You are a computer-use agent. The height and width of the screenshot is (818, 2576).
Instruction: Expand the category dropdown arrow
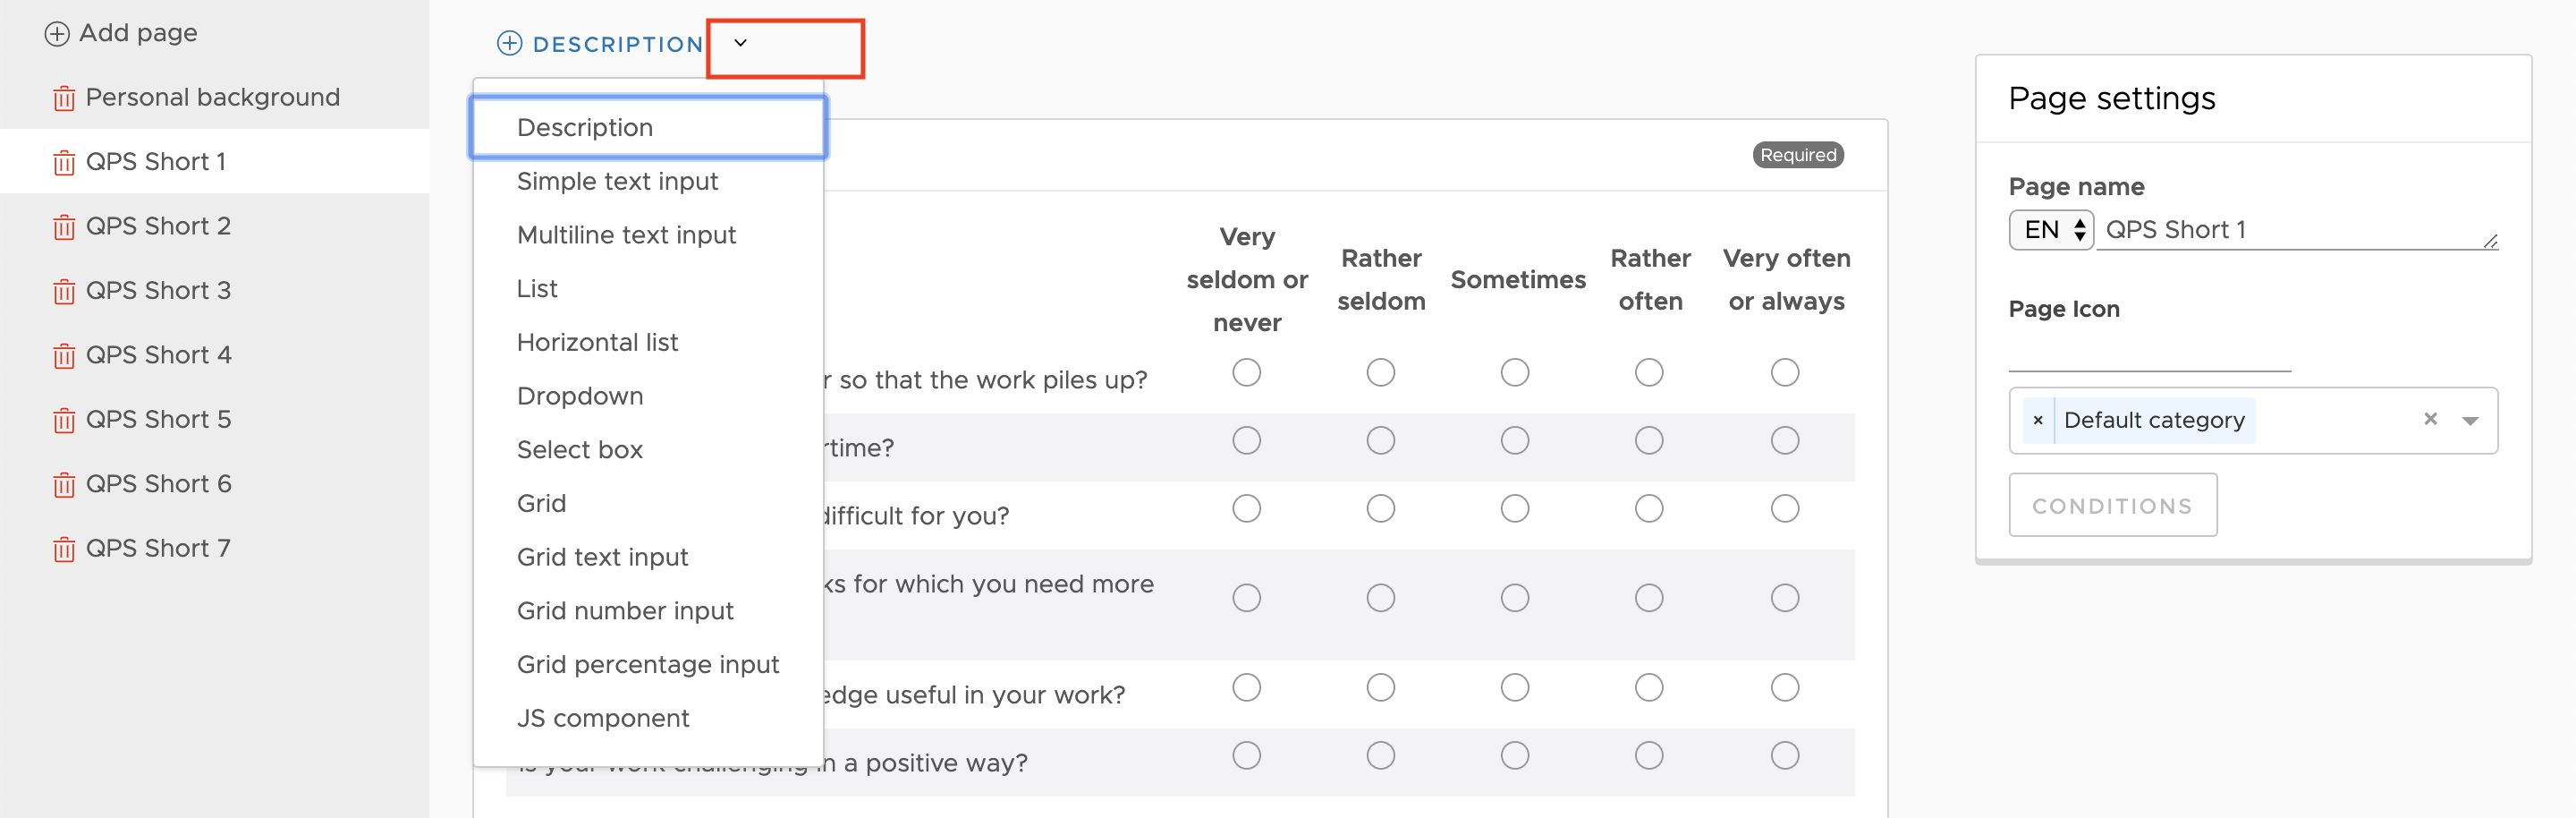pyautogui.click(x=2469, y=421)
